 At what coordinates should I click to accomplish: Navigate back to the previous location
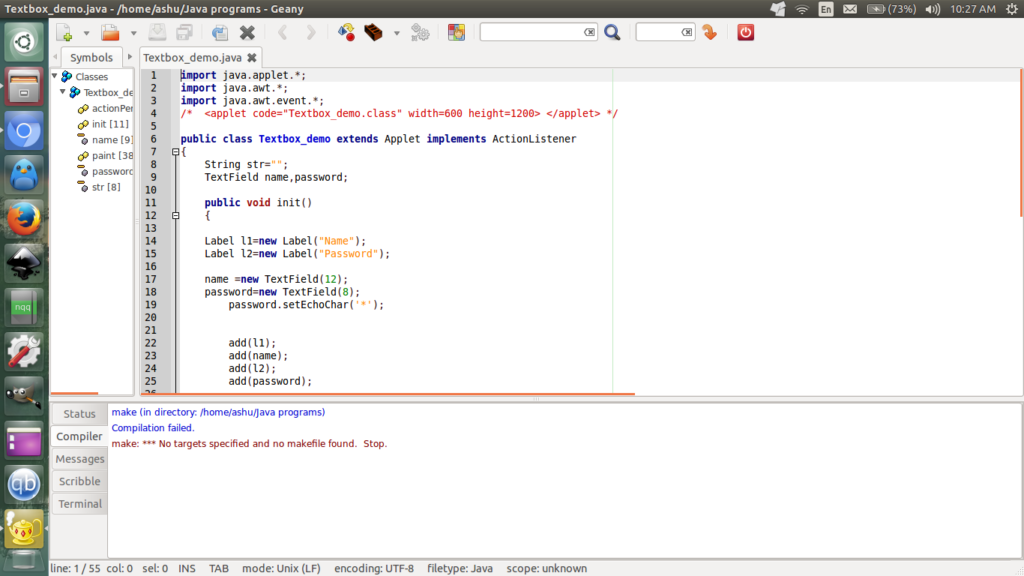coord(283,33)
